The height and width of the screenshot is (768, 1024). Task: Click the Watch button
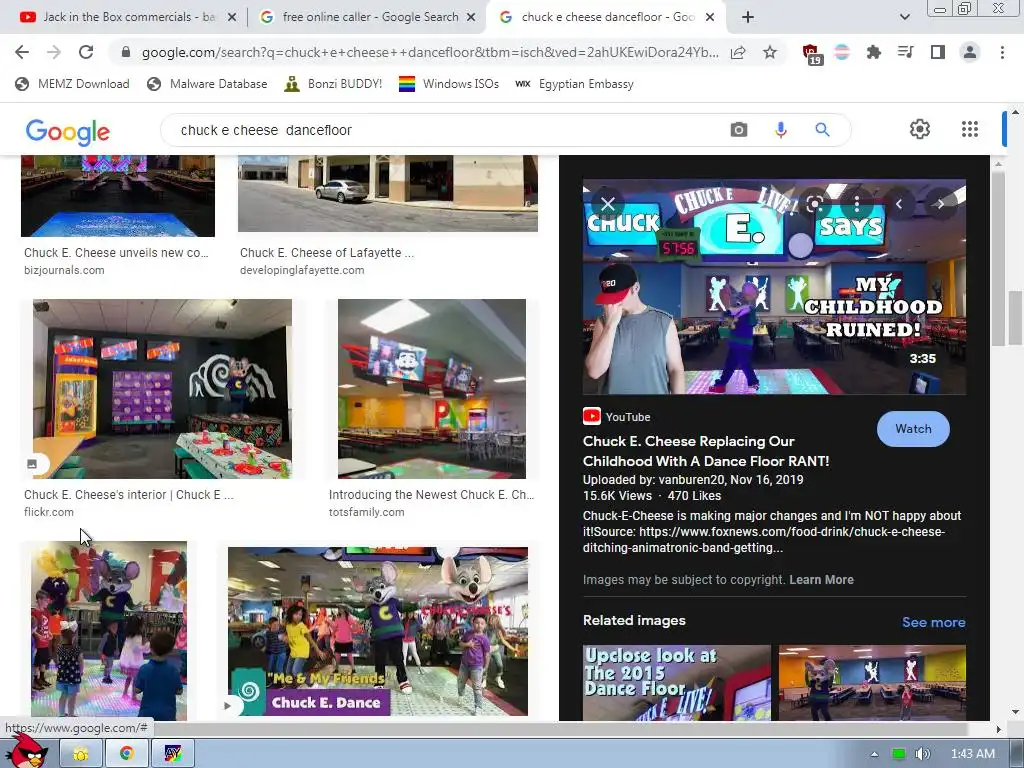[x=913, y=429]
